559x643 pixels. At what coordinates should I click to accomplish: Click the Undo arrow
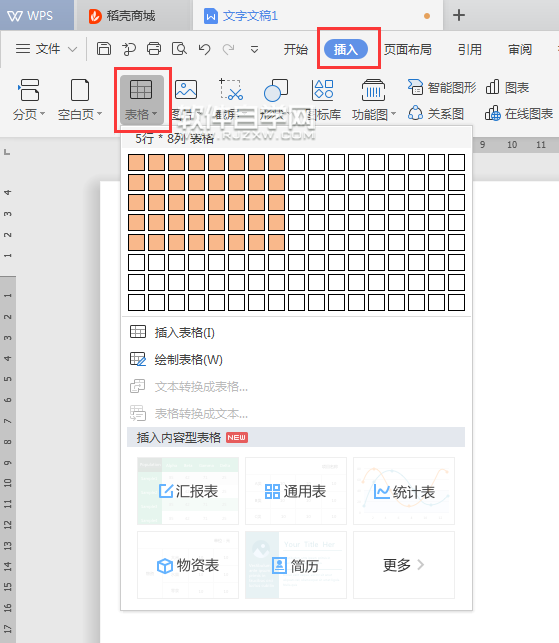coord(204,49)
